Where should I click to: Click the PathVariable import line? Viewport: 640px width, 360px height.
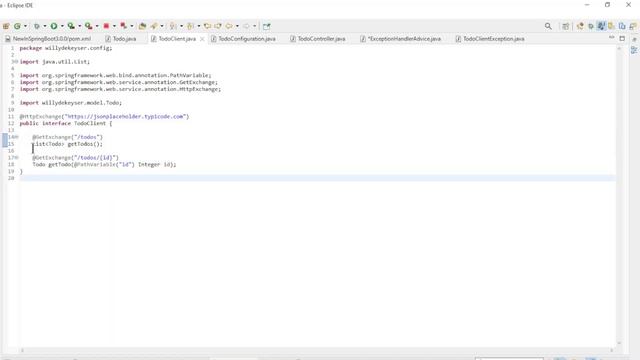(116, 76)
